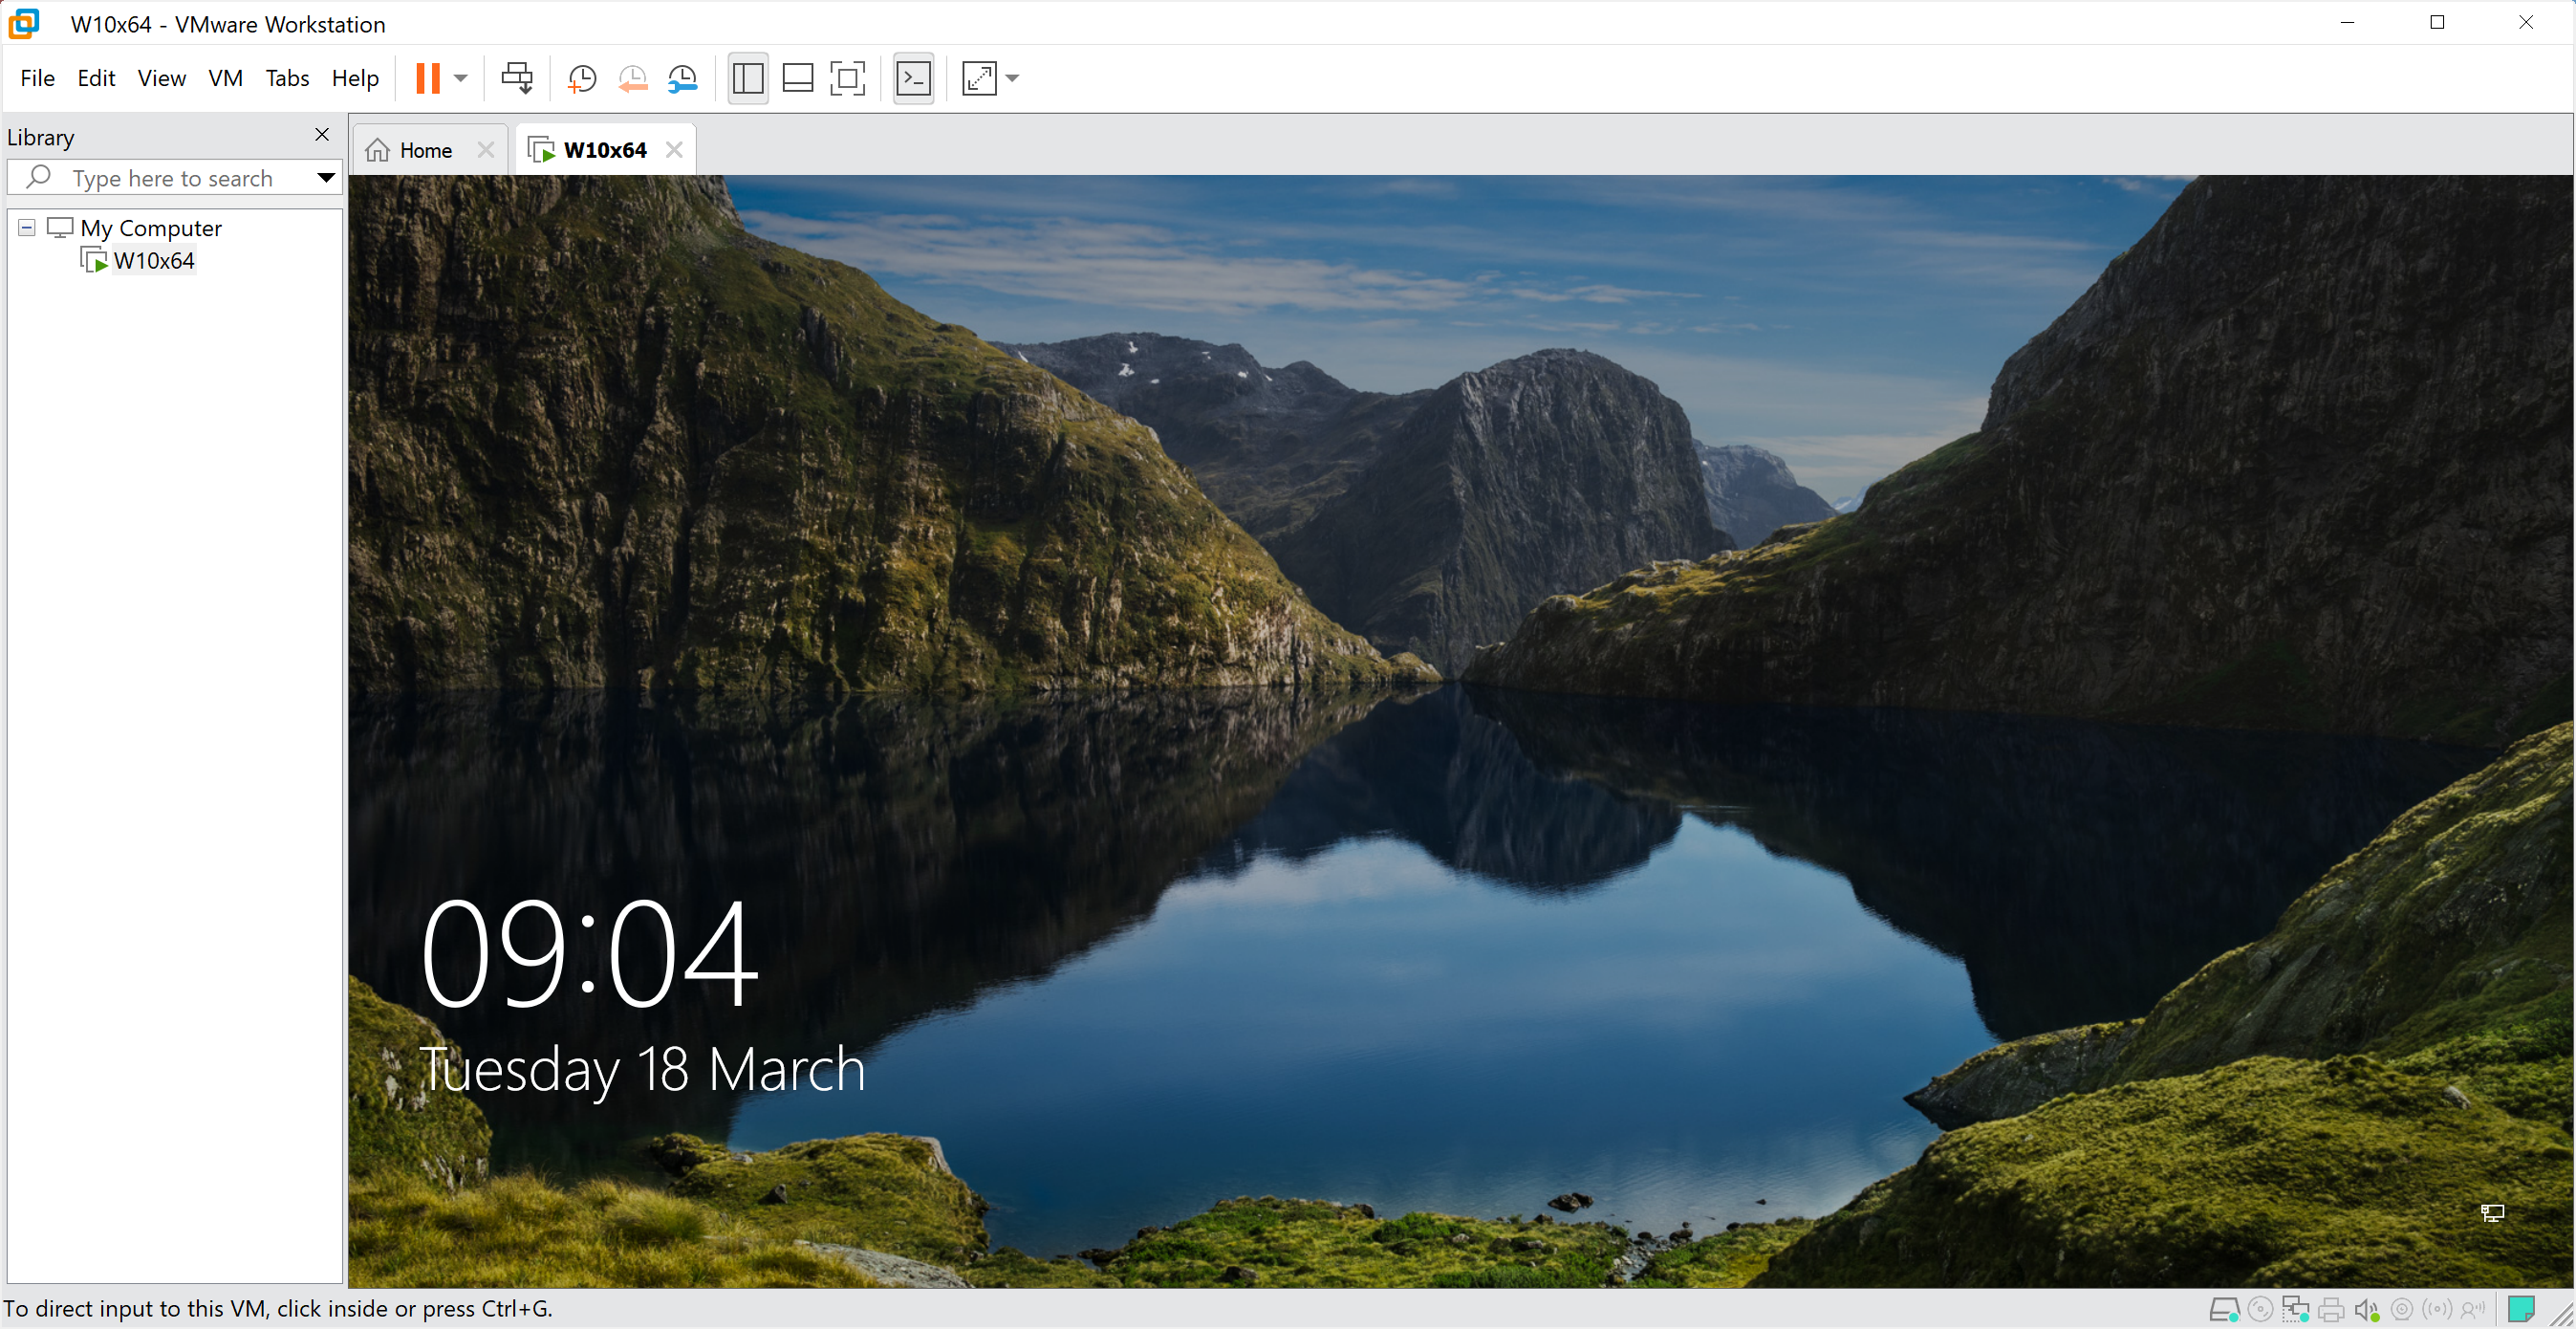Enter full screen mode
The width and height of the screenshot is (2576, 1329).
848,78
